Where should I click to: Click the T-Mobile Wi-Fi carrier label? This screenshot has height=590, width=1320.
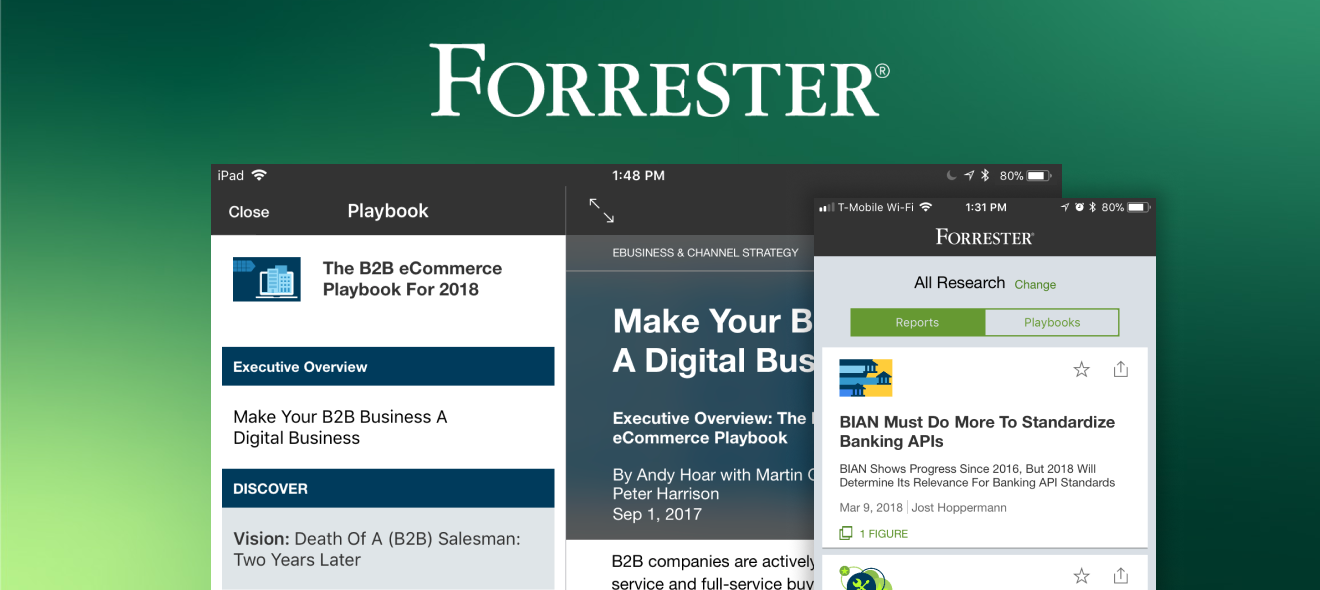pos(876,207)
